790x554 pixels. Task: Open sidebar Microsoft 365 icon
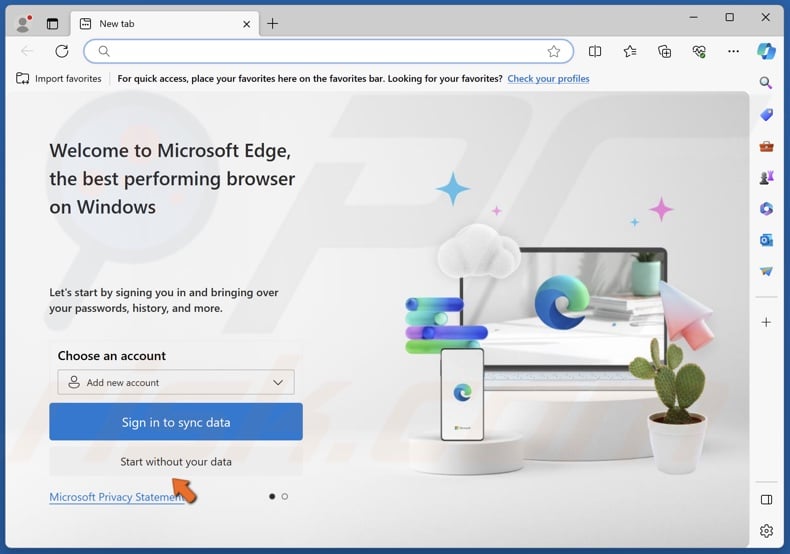[766, 209]
